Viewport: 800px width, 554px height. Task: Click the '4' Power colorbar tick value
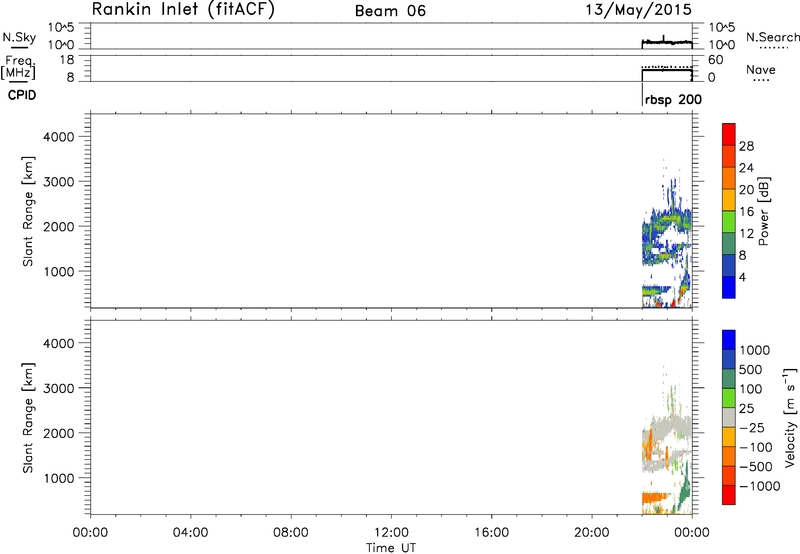click(742, 277)
